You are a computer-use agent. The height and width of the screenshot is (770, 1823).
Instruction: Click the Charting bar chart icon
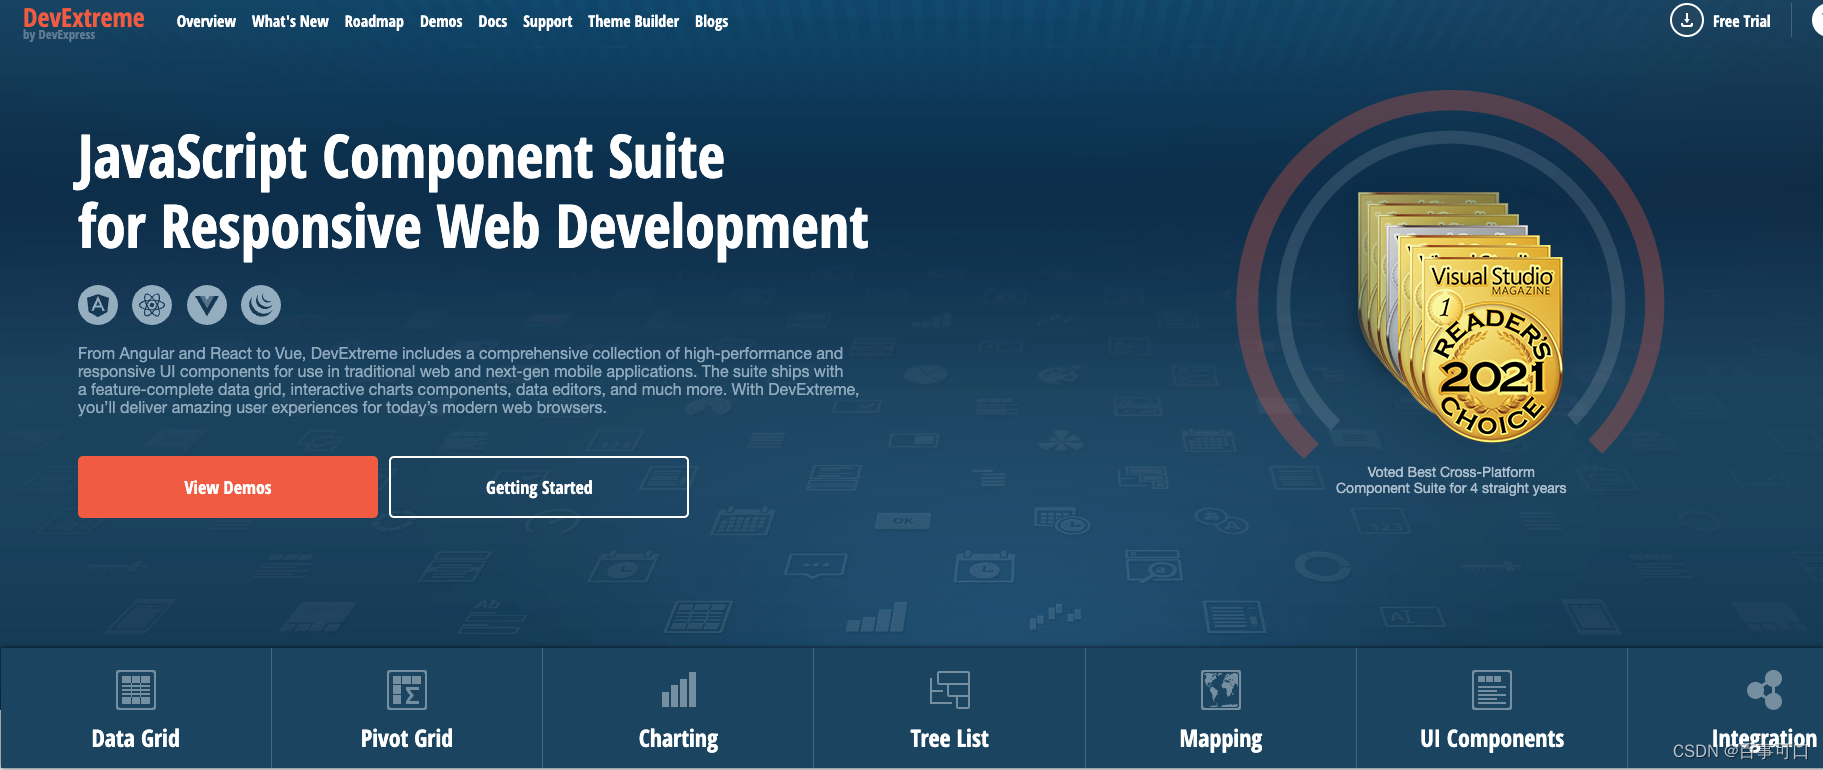679,690
